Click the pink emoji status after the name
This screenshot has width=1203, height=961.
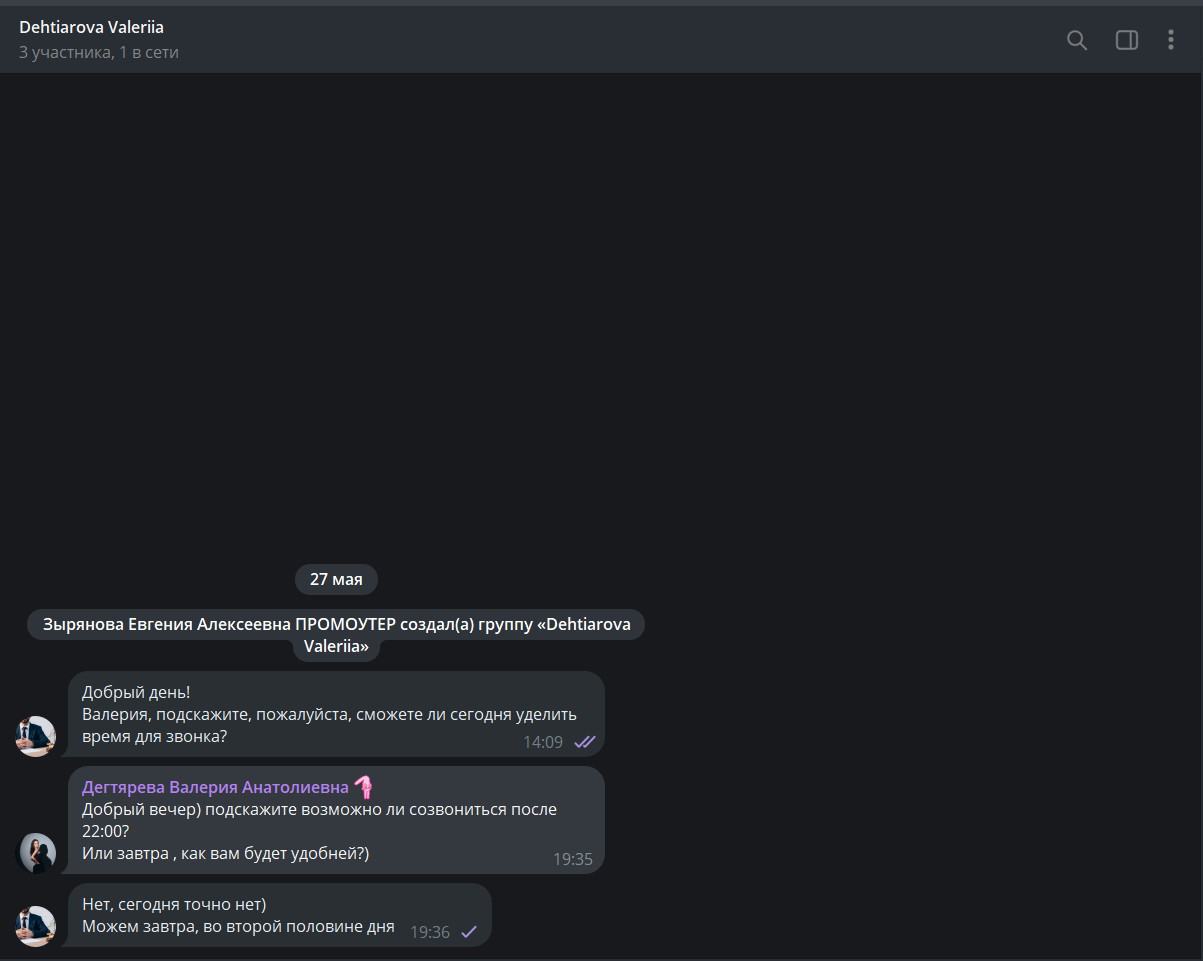363,786
